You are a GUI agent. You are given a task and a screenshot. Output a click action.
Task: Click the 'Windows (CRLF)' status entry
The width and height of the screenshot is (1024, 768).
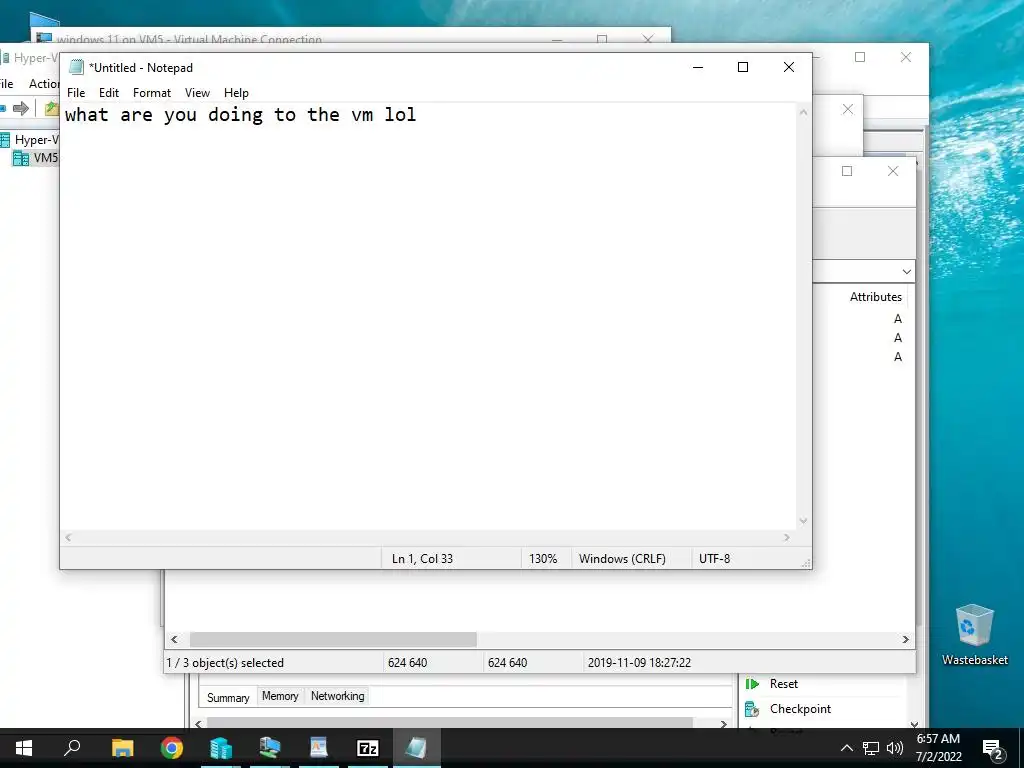tap(622, 558)
